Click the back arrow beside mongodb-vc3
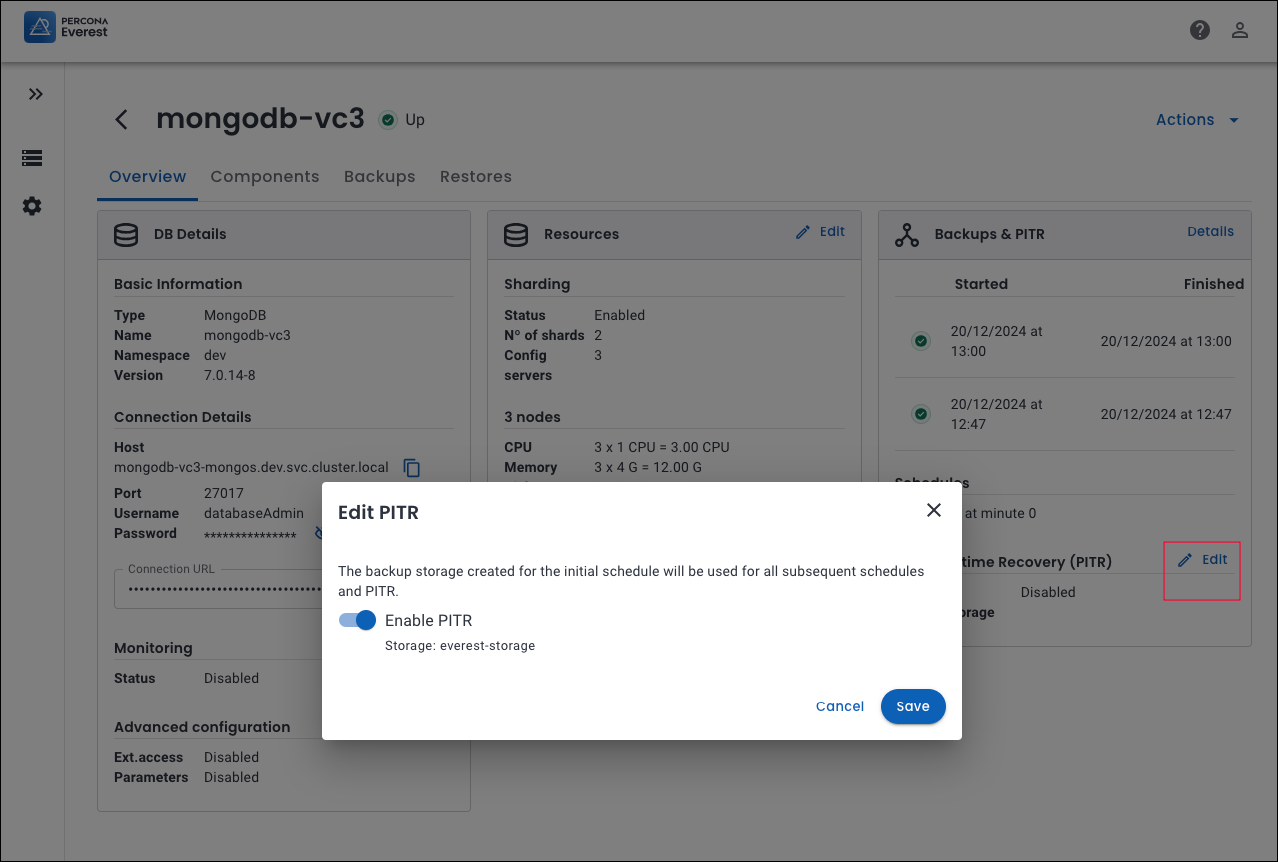 pyautogui.click(x=121, y=120)
